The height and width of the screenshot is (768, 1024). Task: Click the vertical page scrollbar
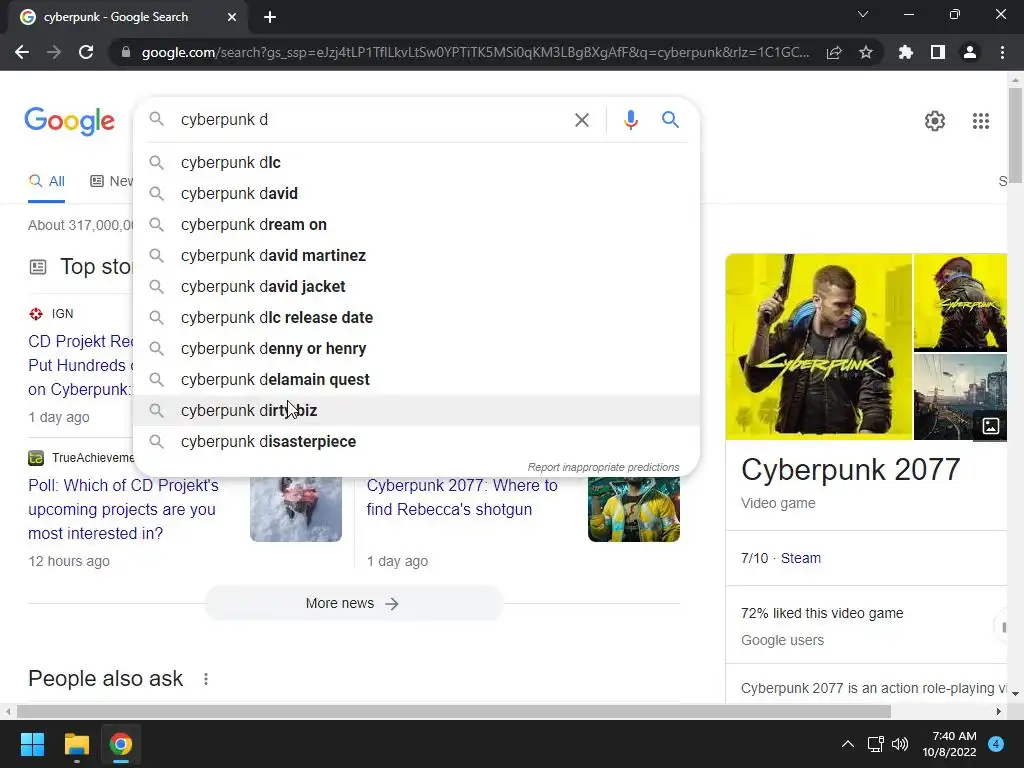[x=1015, y=135]
